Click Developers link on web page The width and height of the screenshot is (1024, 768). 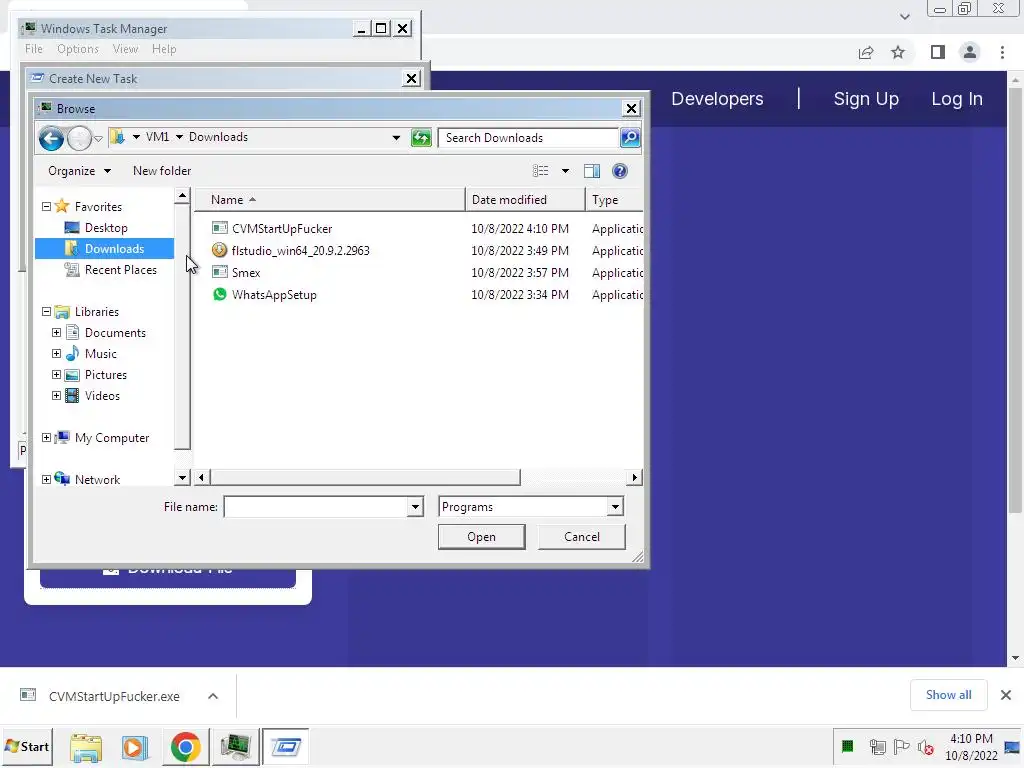pyautogui.click(x=717, y=99)
